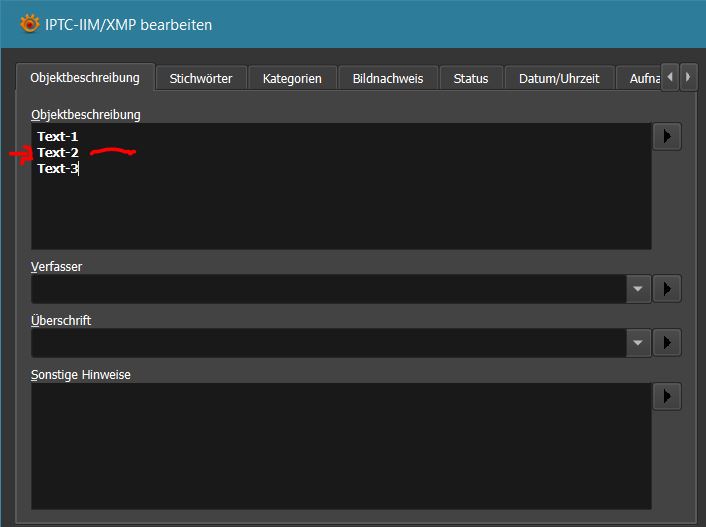Select the Objektbeschreibung tab
Screen dimensions: 706x527
point(85,77)
